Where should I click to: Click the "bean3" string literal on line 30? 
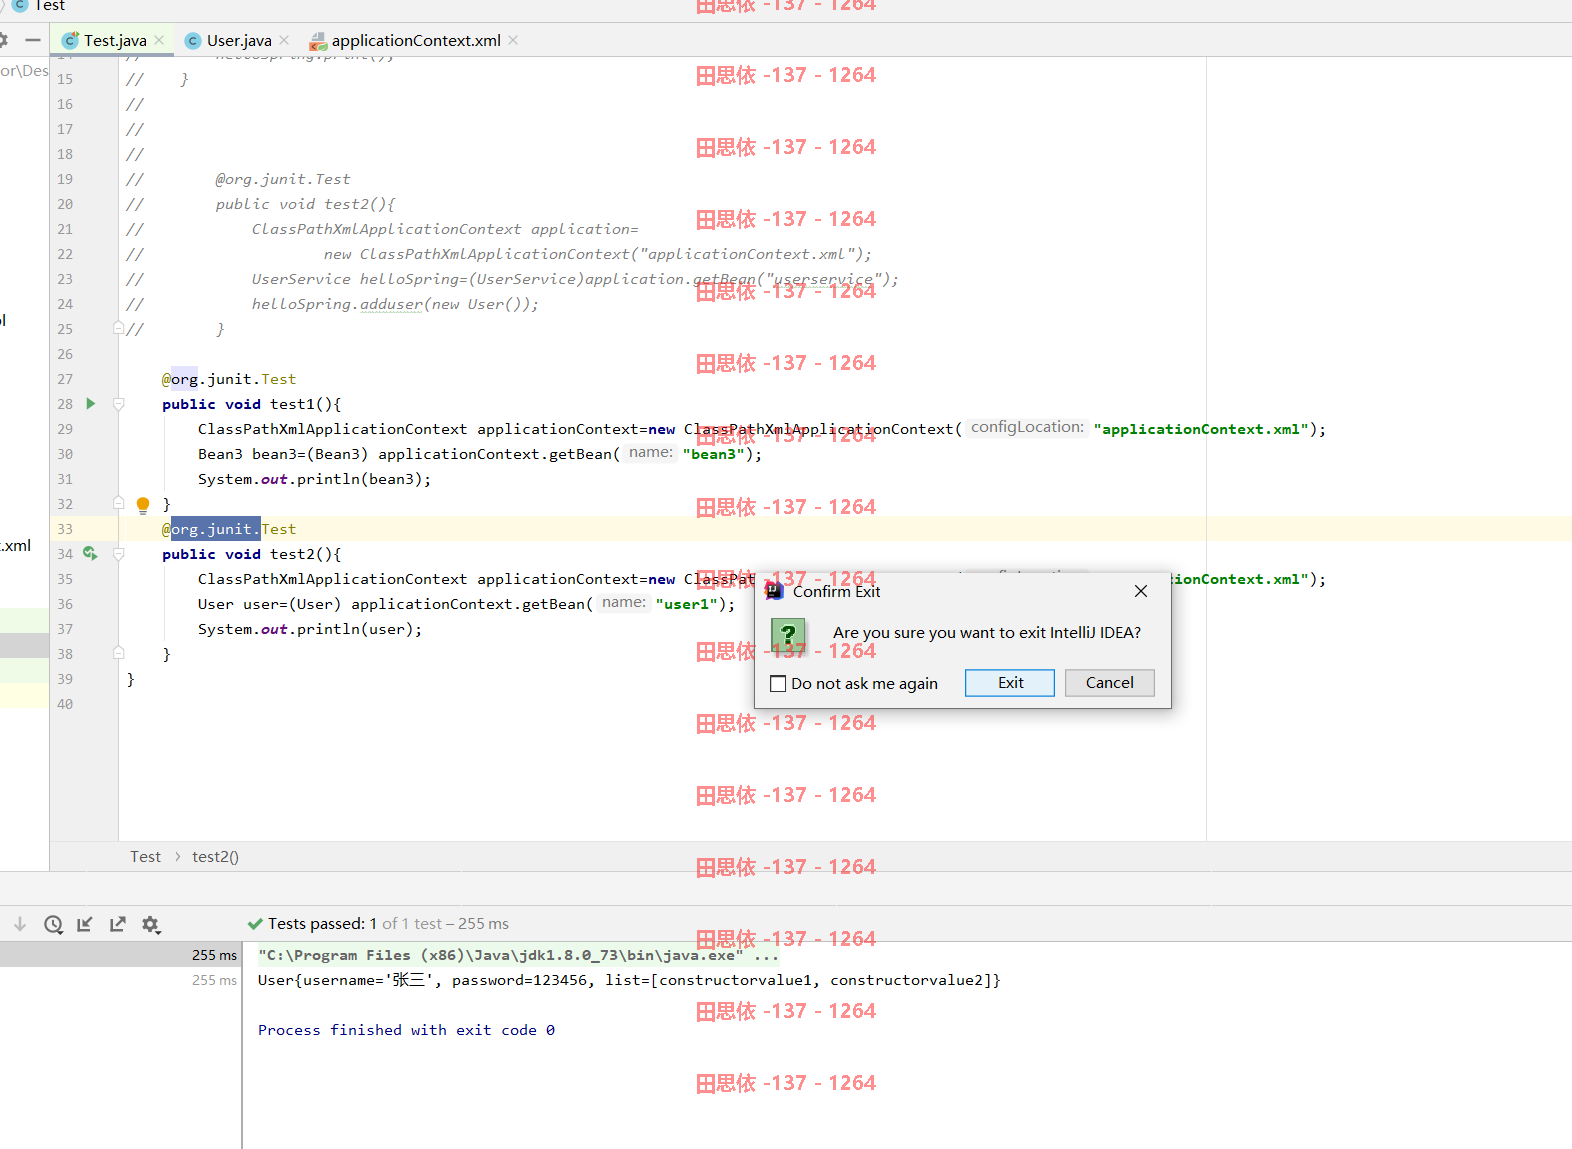click(714, 454)
